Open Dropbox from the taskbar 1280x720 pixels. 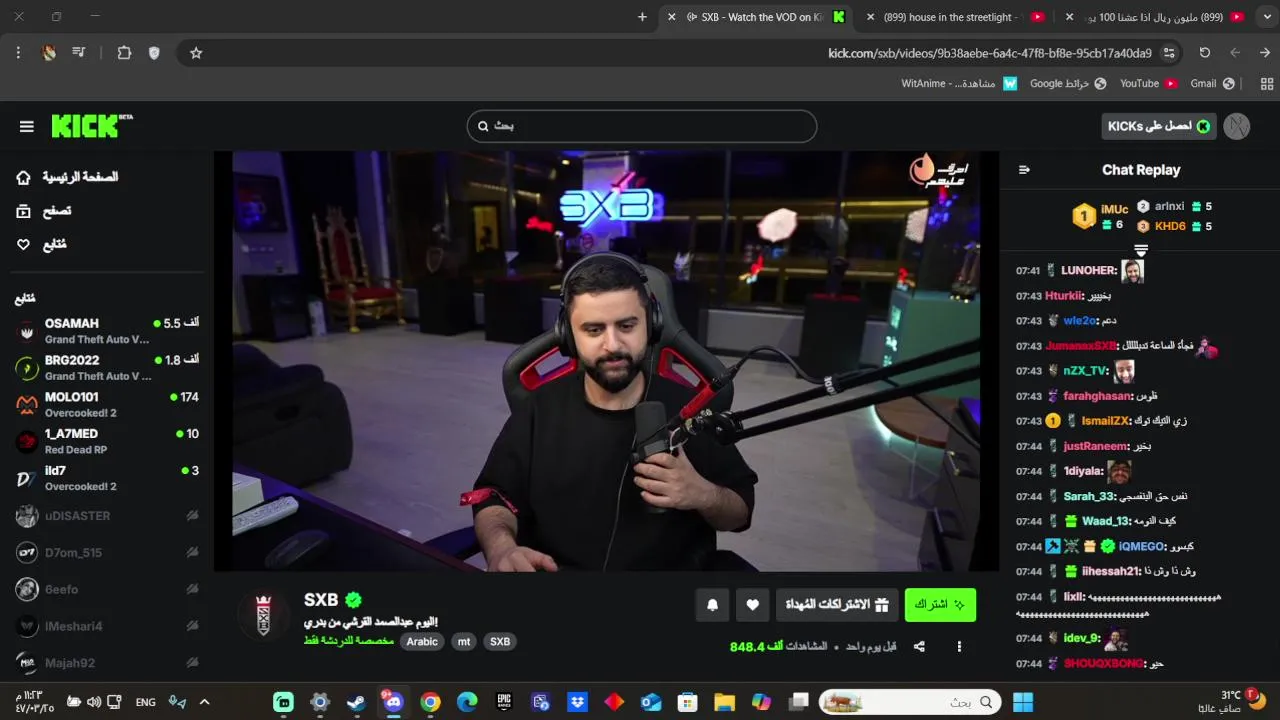[x=577, y=702]
